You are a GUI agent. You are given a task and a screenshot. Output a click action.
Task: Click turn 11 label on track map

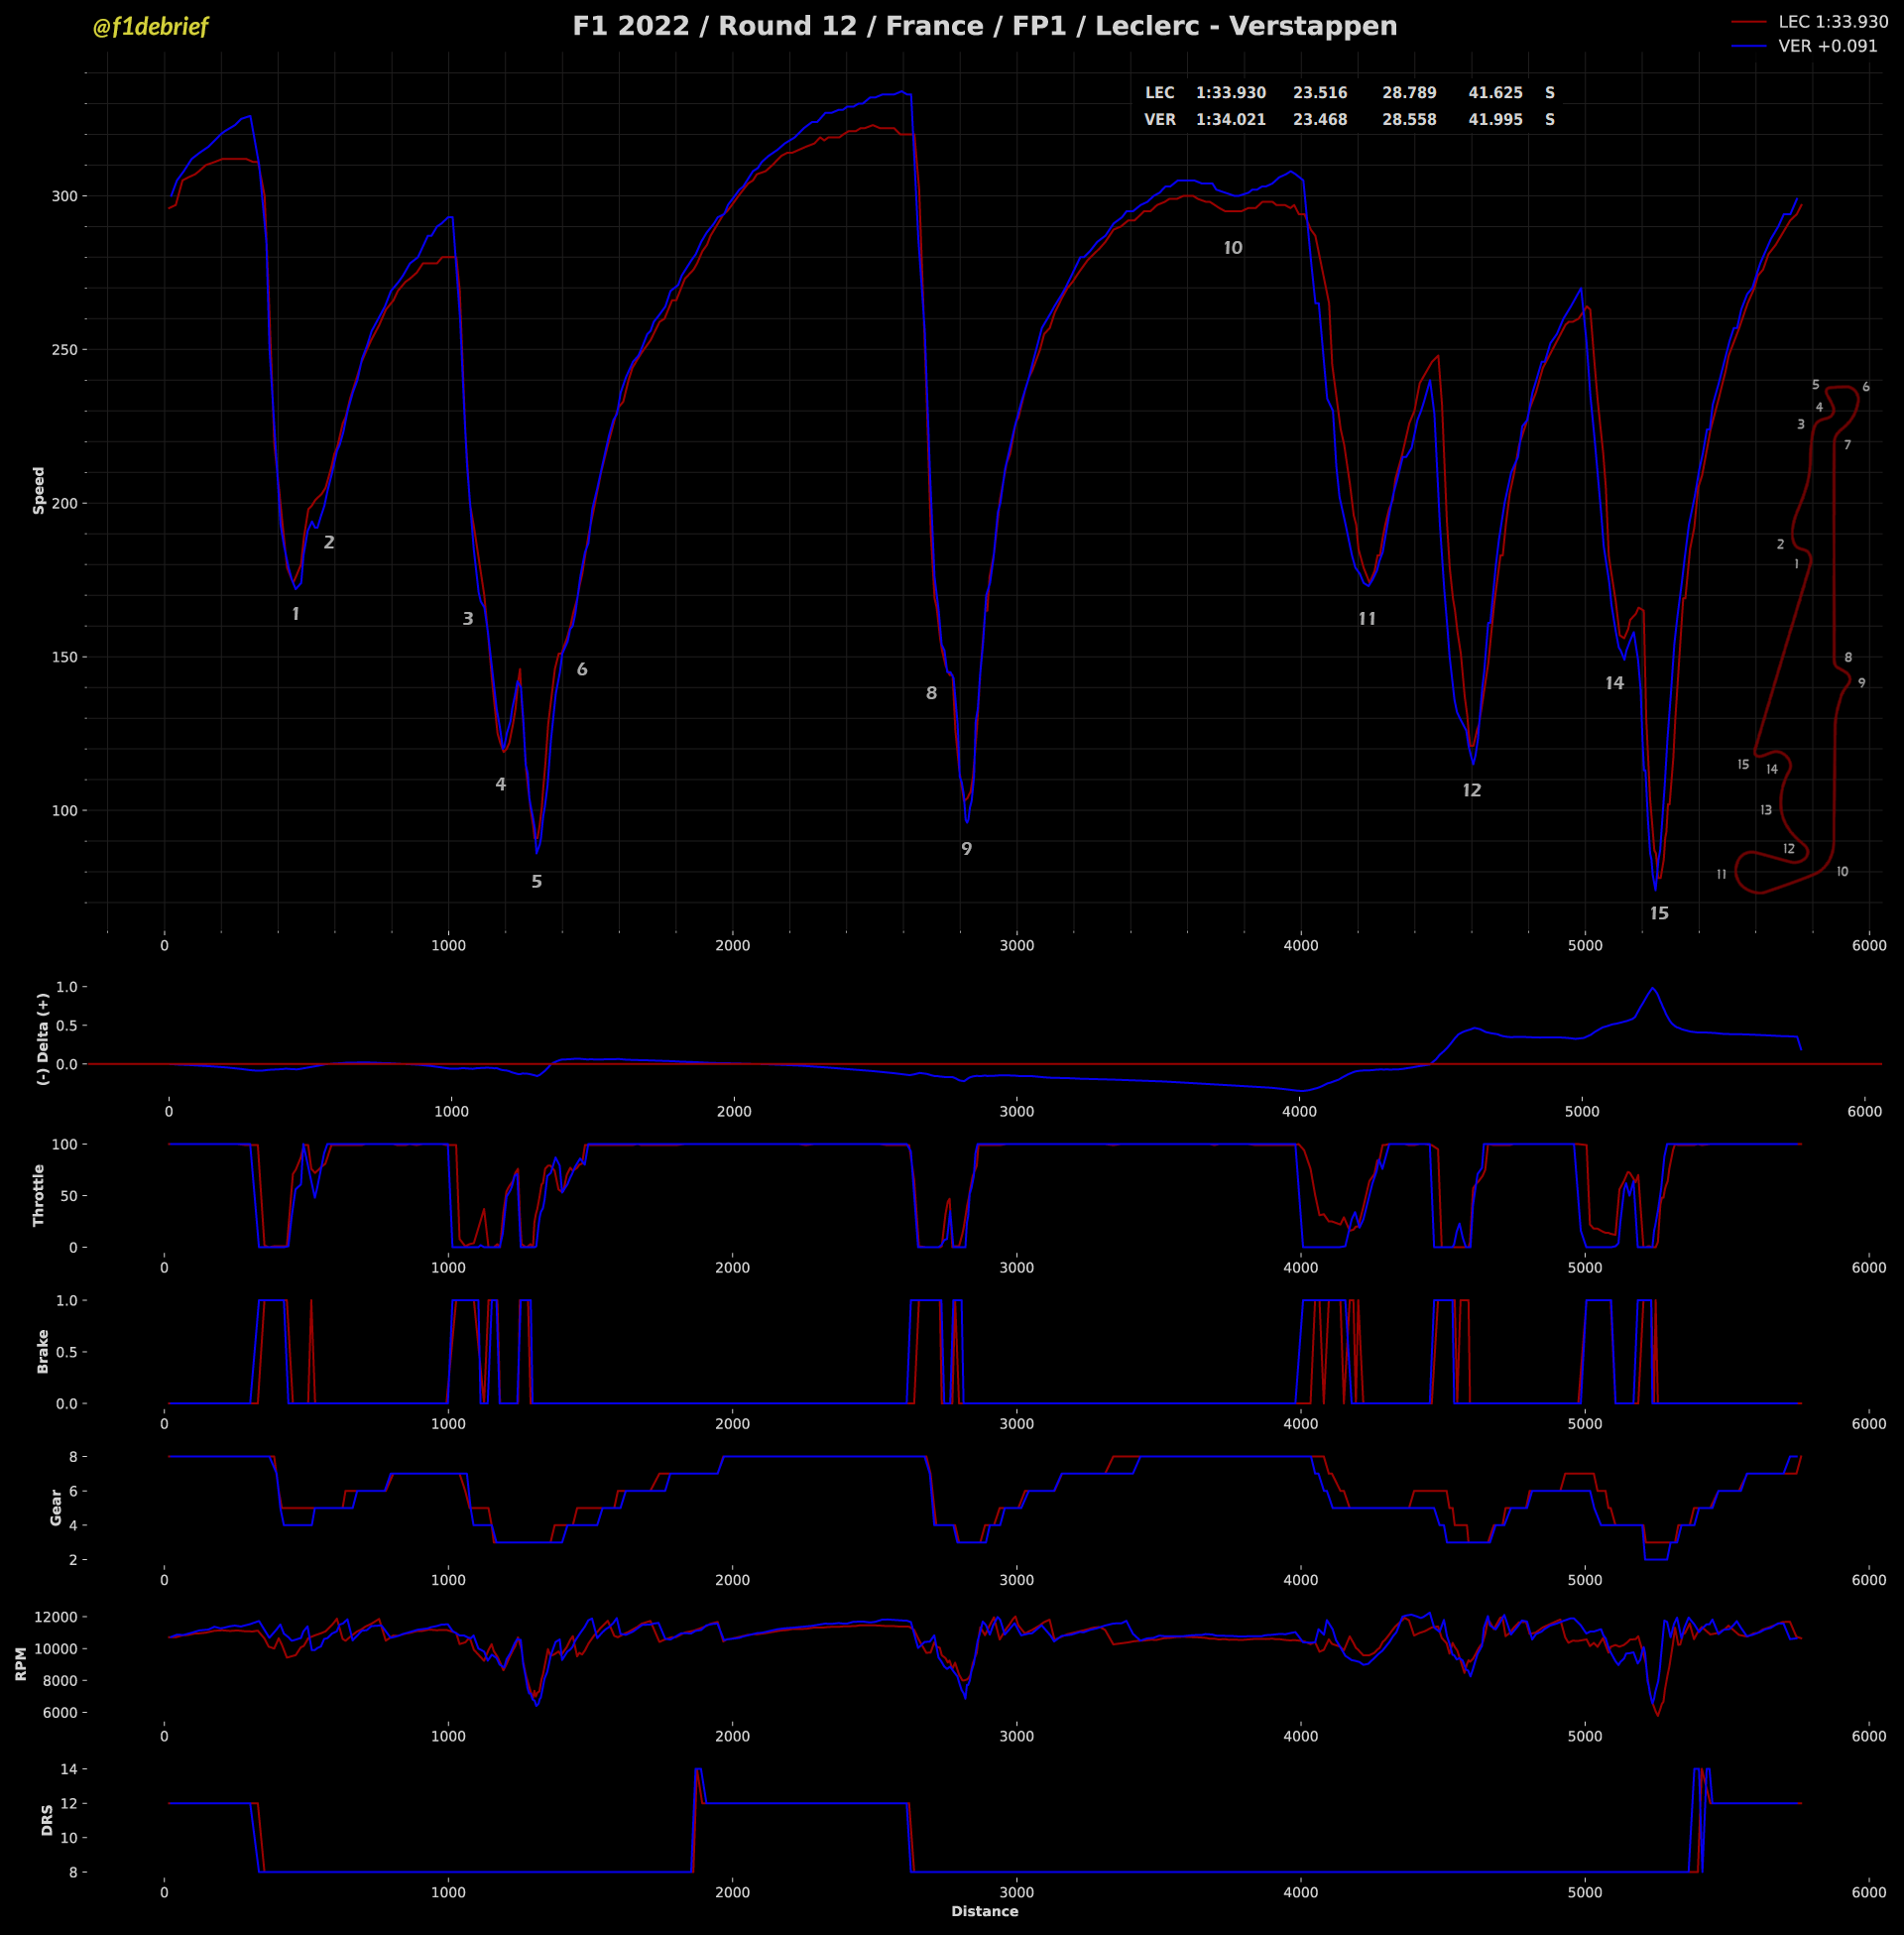tap(1721, 875)
